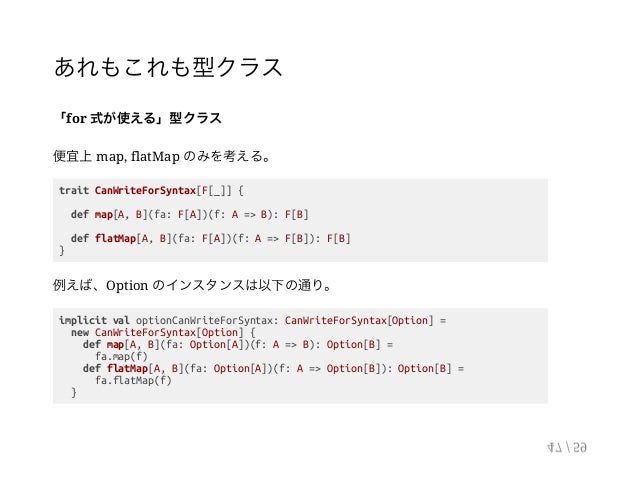Click the optionCanWriteForSyntax identifier
Image resolution: width=638 pixels, height=479 pixels.
[204, 320]
